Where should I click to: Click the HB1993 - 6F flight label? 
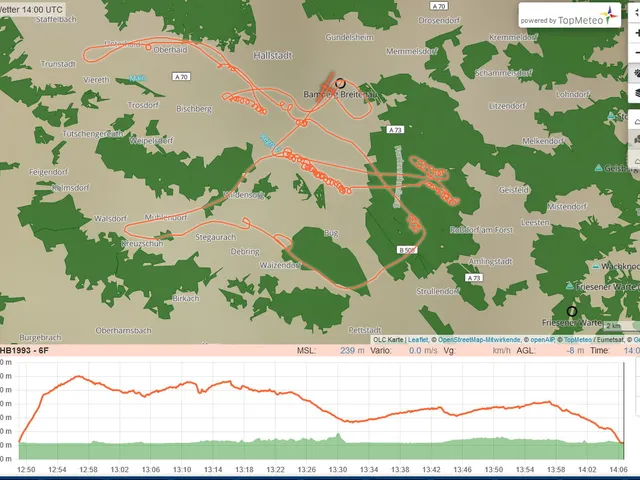click(24, 350)
